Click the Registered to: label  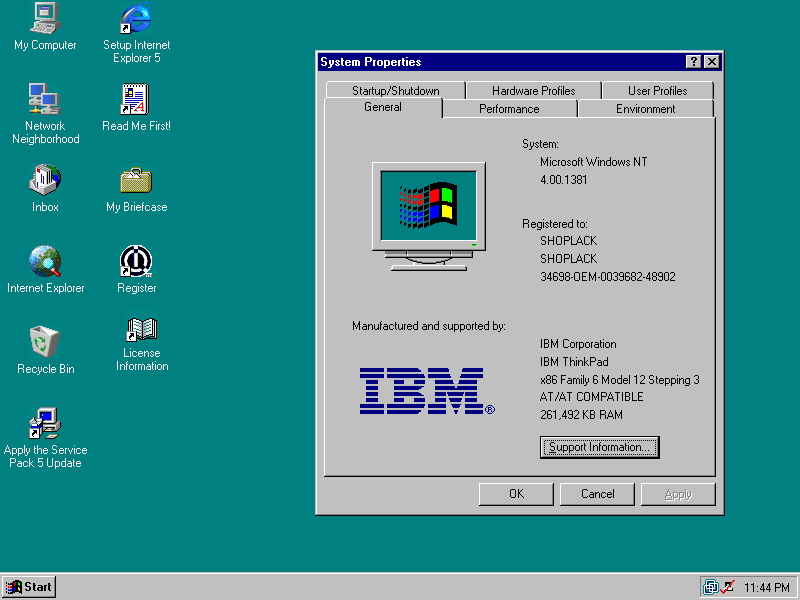pyautogui.click(x=555, y=224)
